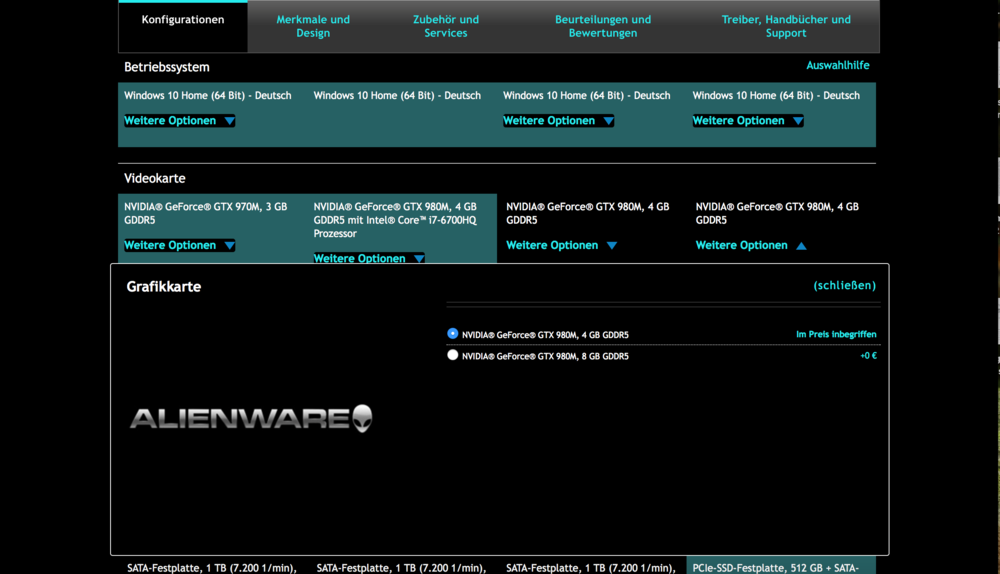Select the Konfigurationen tab
The width and height of the screenshot is (1000, 574).
[183, 20]
